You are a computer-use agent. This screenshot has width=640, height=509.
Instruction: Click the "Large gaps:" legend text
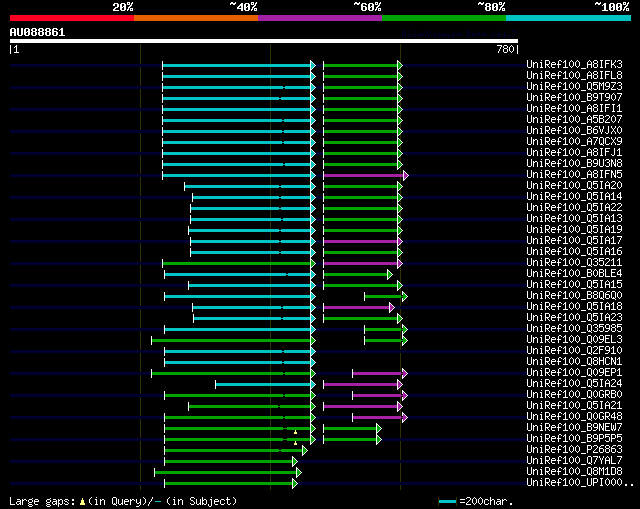click(42, 501)
